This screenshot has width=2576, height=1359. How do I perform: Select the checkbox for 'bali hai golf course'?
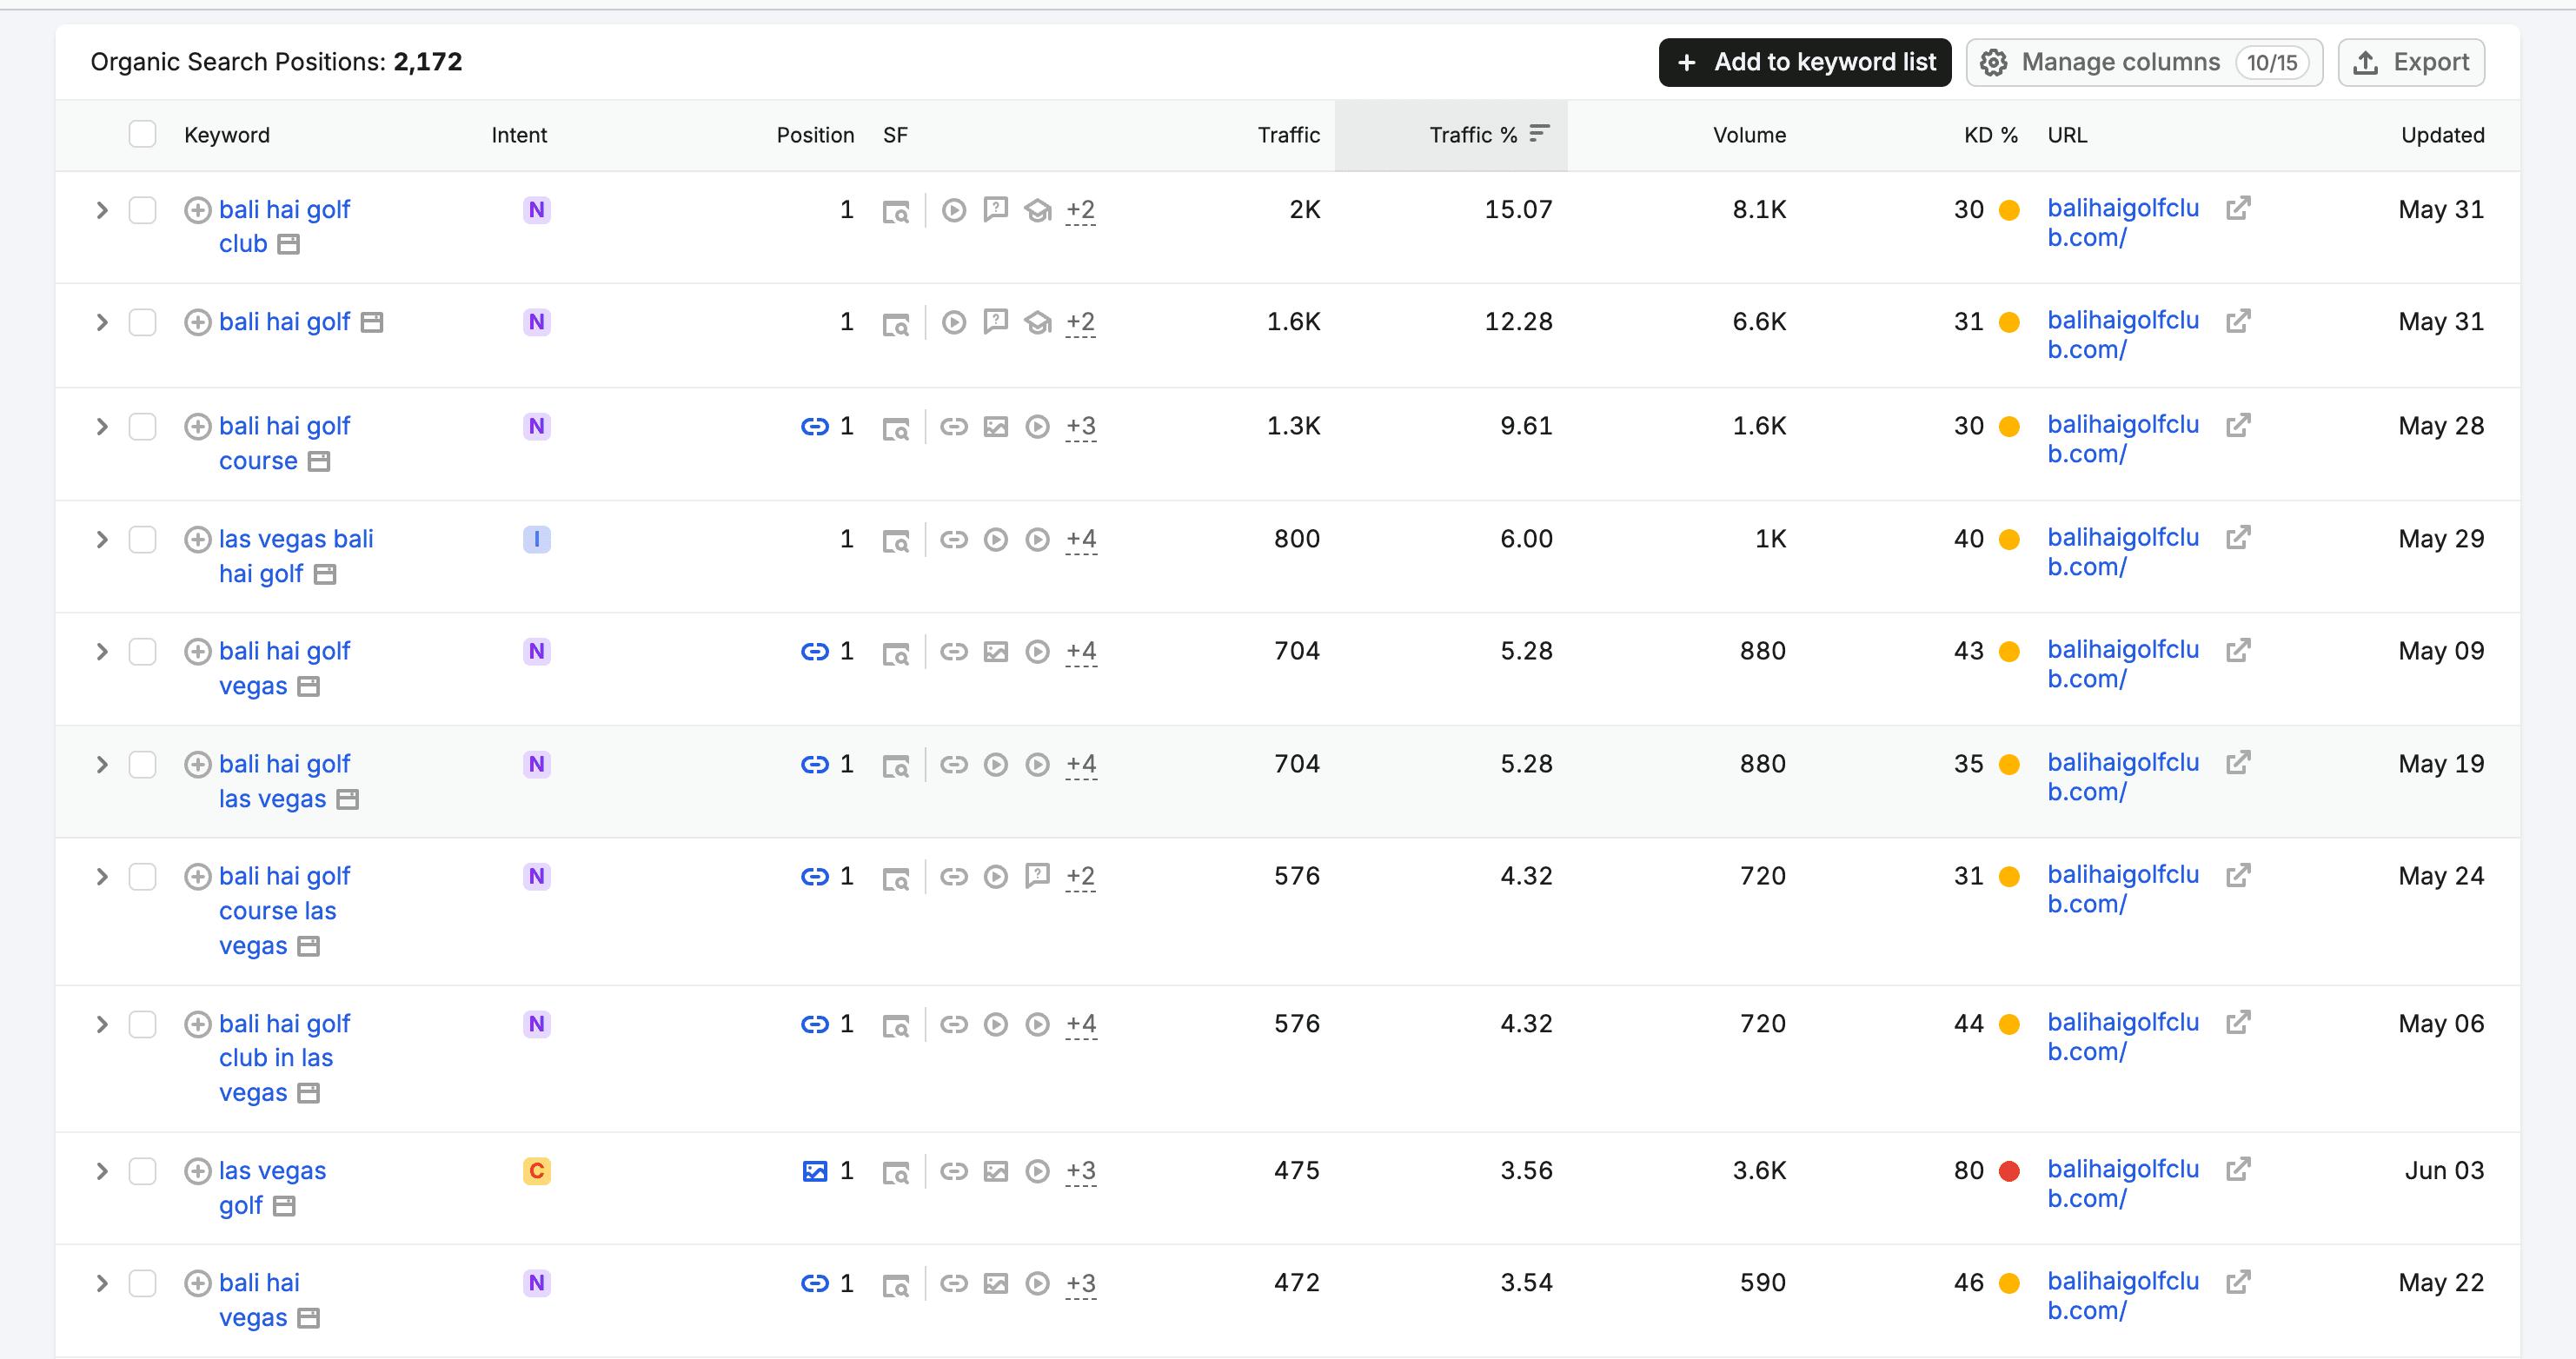(142, 427)
